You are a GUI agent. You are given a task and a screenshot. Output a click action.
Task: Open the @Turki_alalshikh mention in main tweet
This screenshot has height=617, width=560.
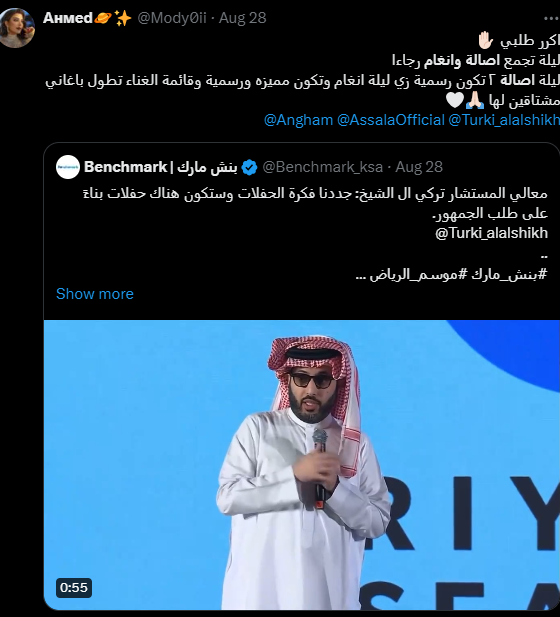[504, 120]
